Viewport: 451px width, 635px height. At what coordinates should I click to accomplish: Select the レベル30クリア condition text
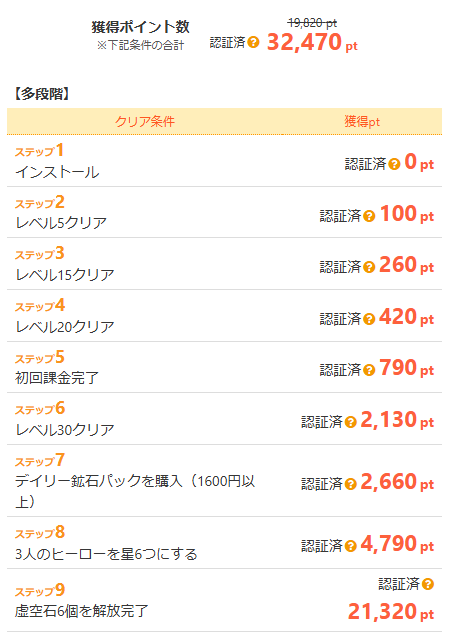tap(65, 430)
